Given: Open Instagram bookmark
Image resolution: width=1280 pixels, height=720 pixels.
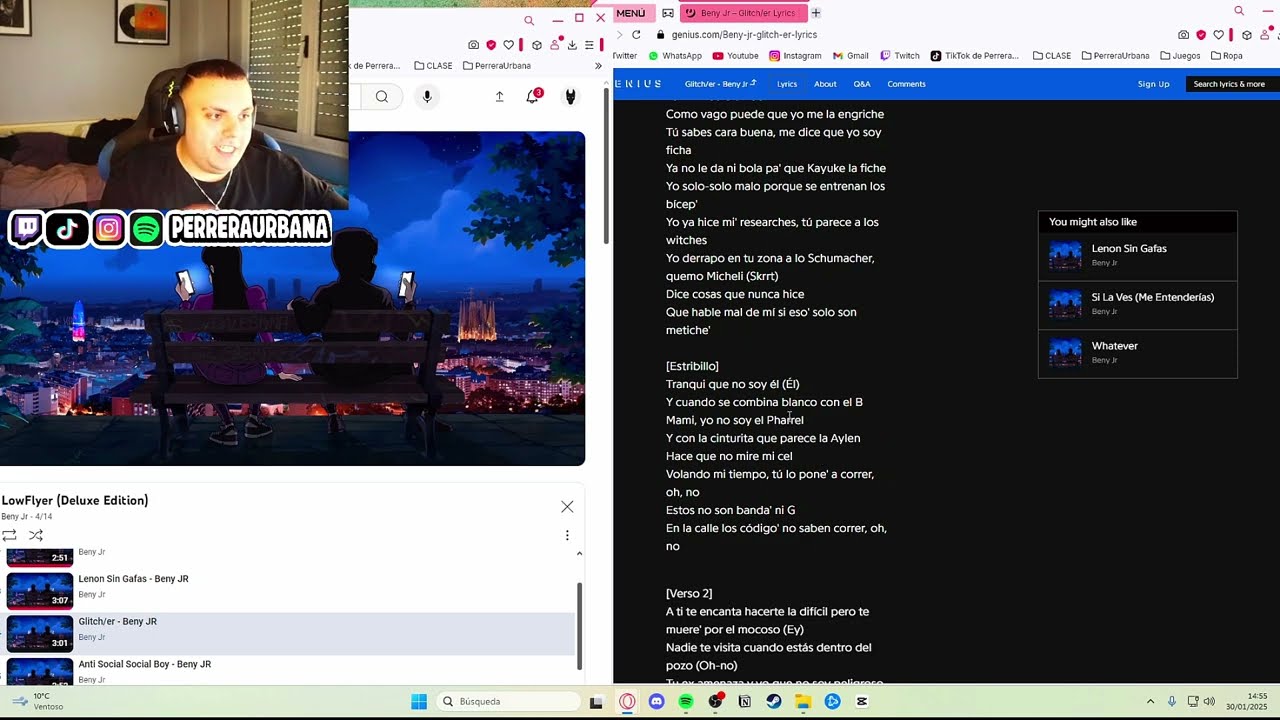Looking at the screenshot, I should (x=795, y=56).
